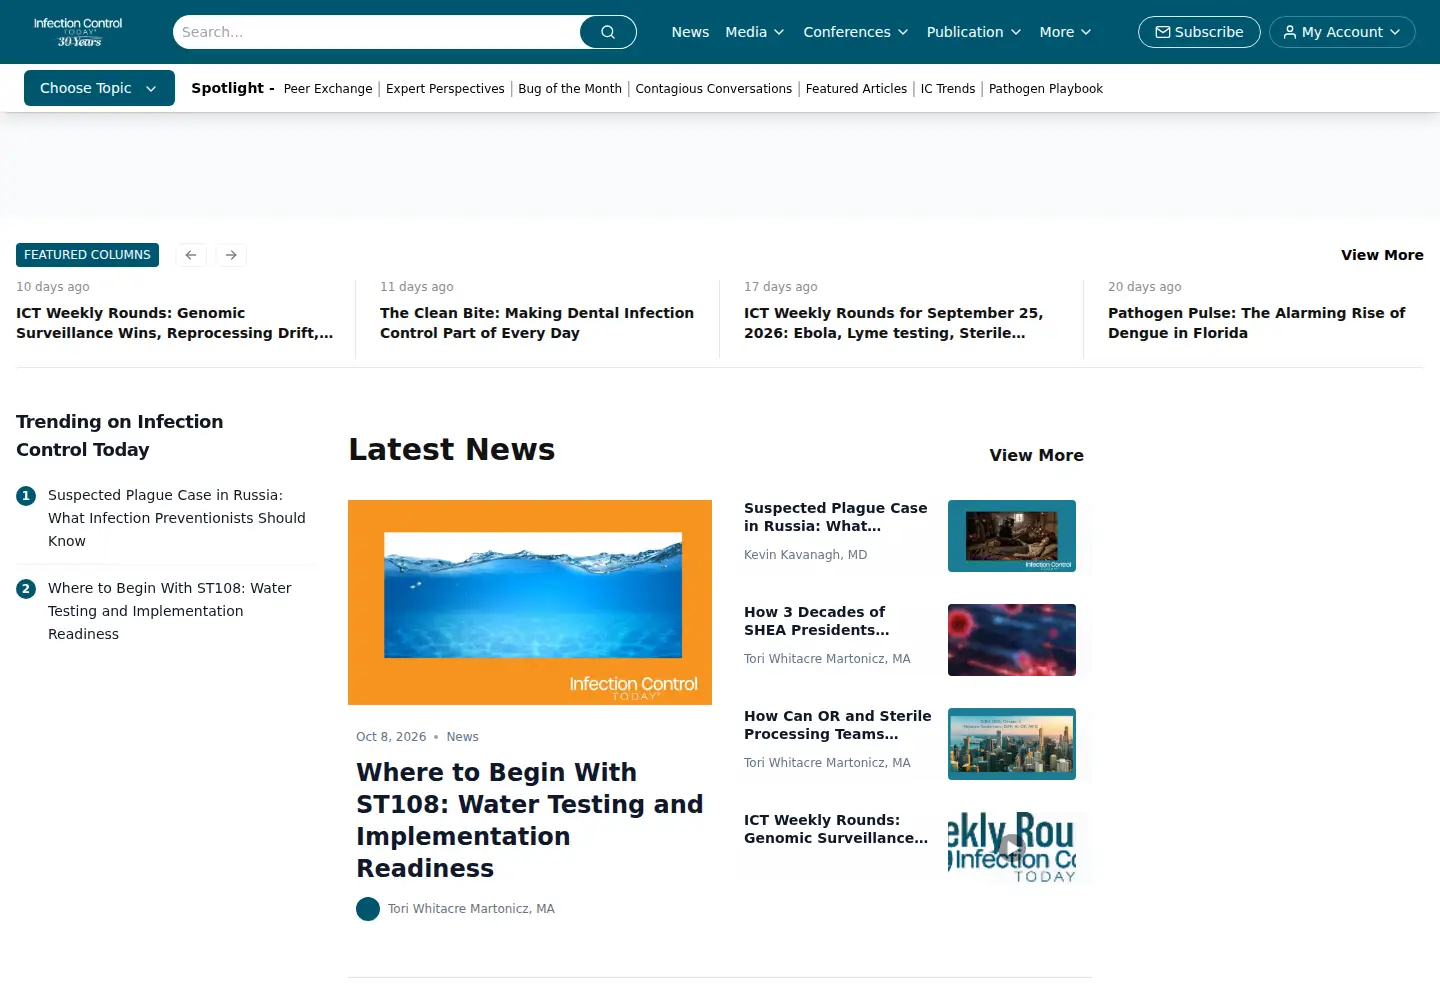Read ICT Weekly Rounds: Genomic Surveillance column

click(x=175, y=323)
